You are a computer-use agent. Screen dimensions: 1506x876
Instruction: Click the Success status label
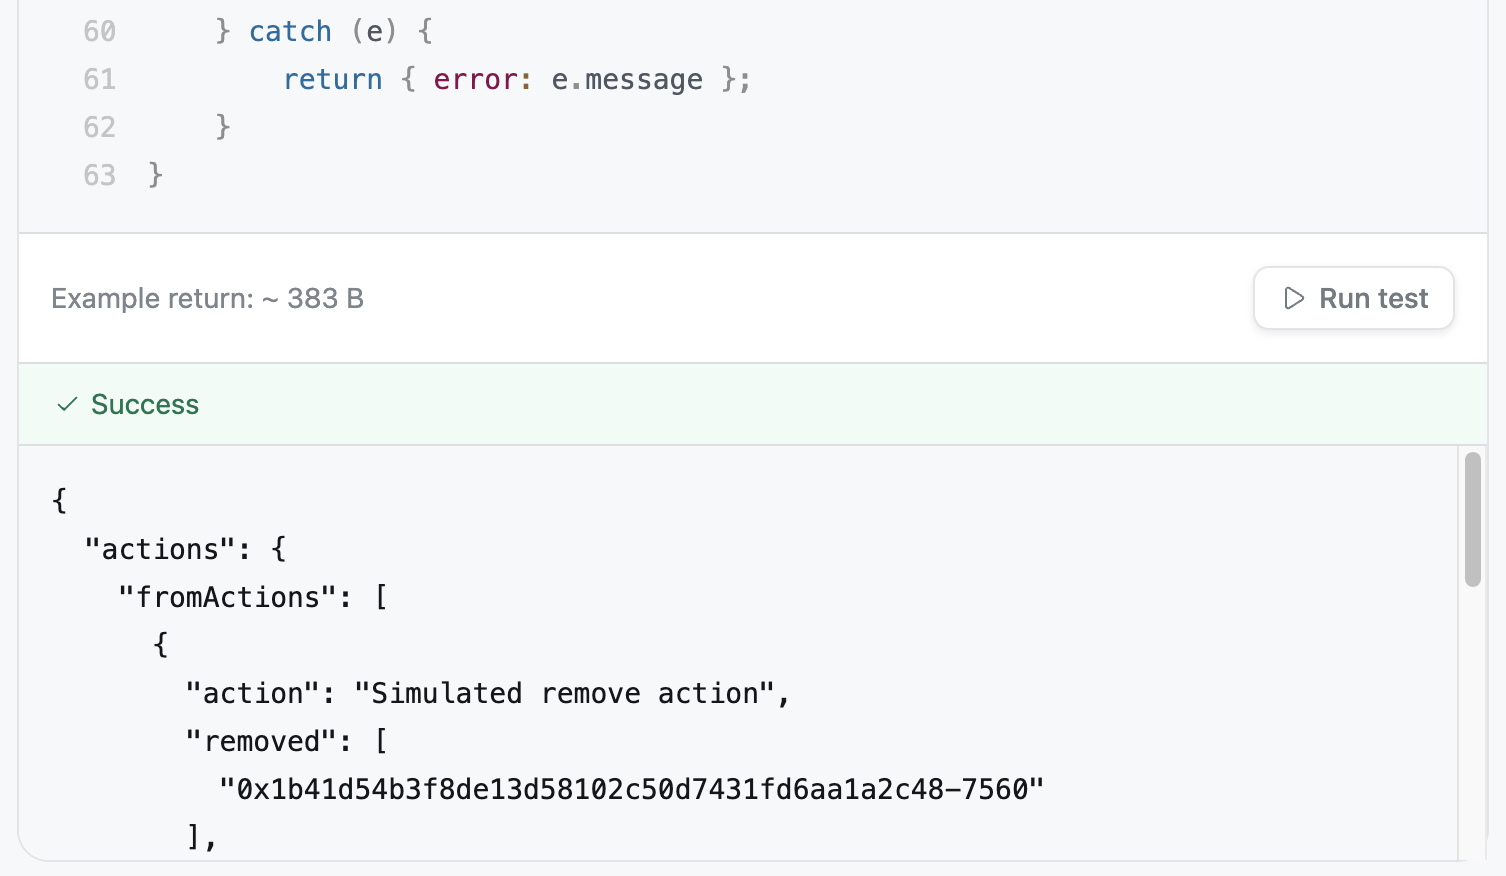[145, 404]
